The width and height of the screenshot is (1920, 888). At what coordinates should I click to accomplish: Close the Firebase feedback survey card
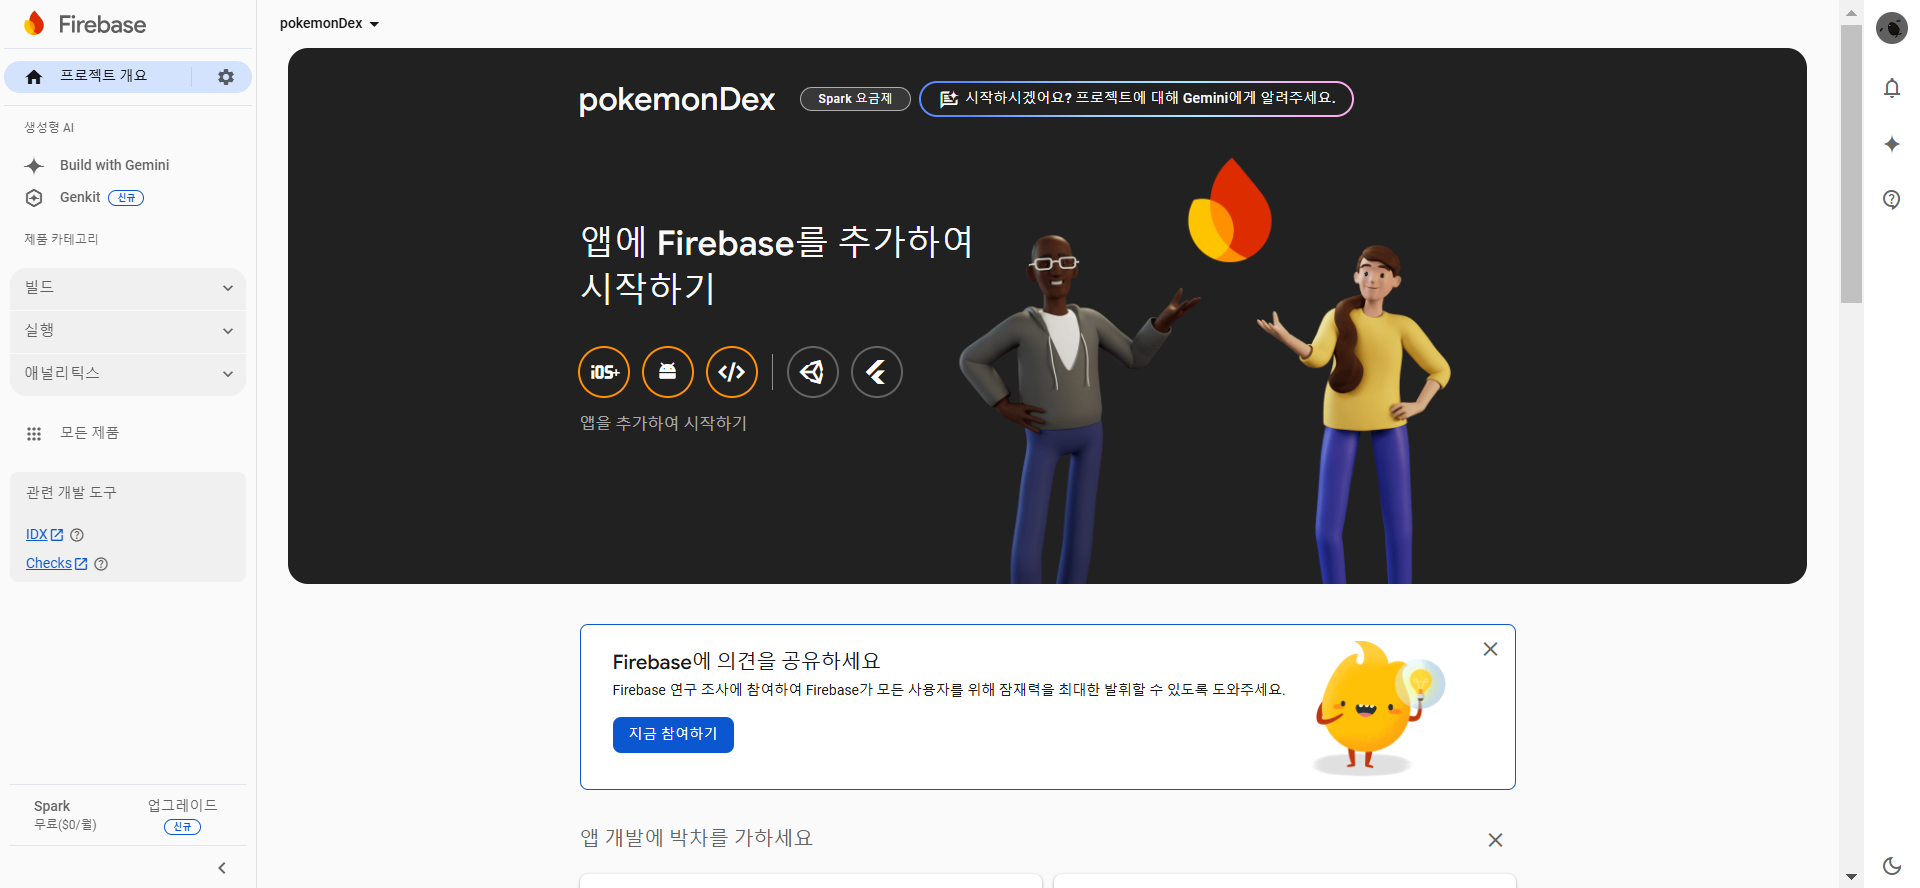click(1490, 649)
